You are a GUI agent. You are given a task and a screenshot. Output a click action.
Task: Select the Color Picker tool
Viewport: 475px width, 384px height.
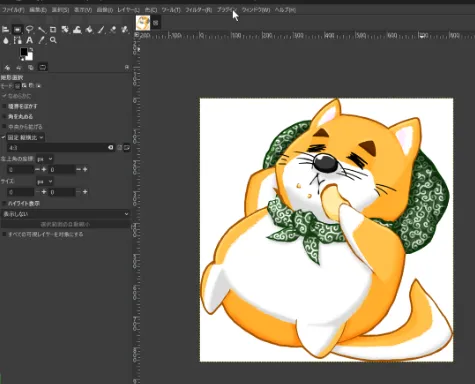[41, 40]
